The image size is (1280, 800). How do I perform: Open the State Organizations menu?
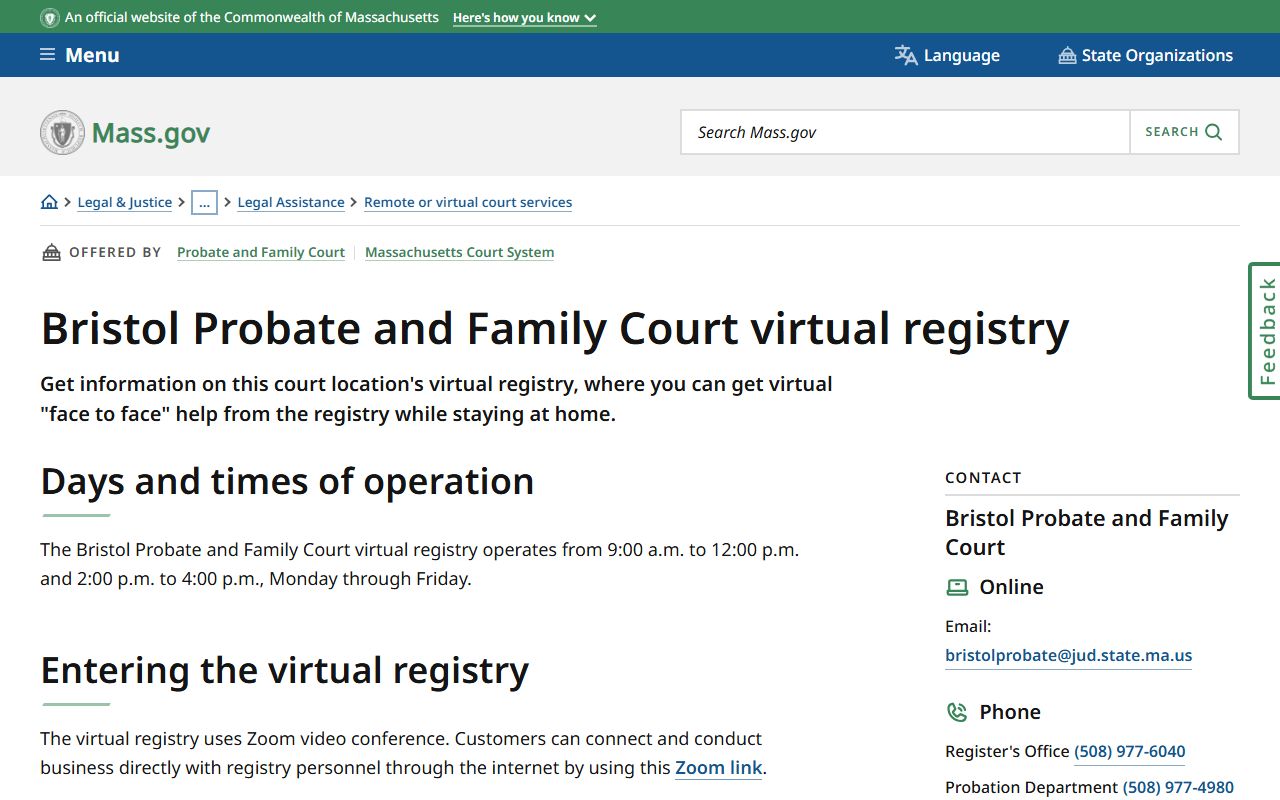coord(1146,55)
